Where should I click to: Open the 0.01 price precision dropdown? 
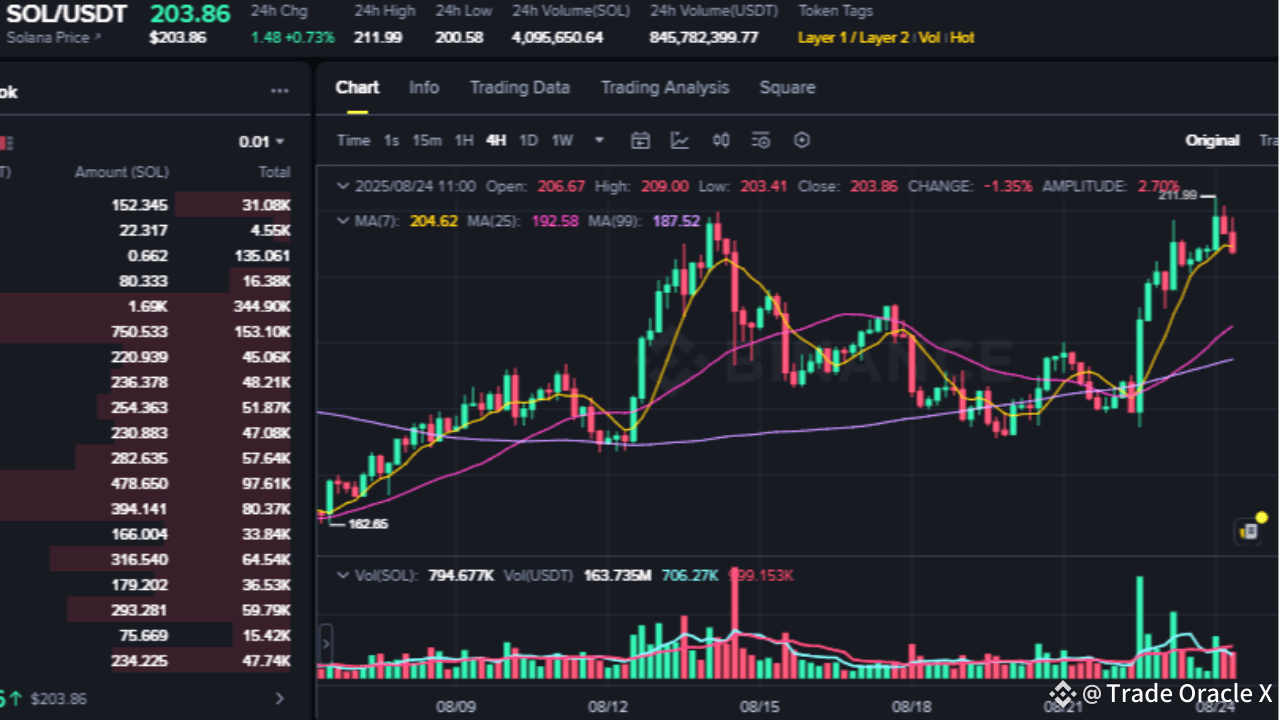(262, 142)
